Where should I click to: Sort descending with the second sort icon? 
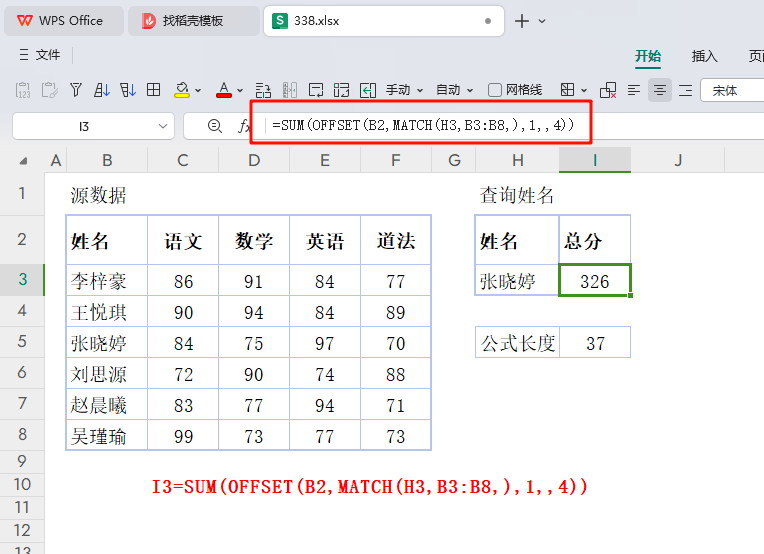tap(128, 90)
